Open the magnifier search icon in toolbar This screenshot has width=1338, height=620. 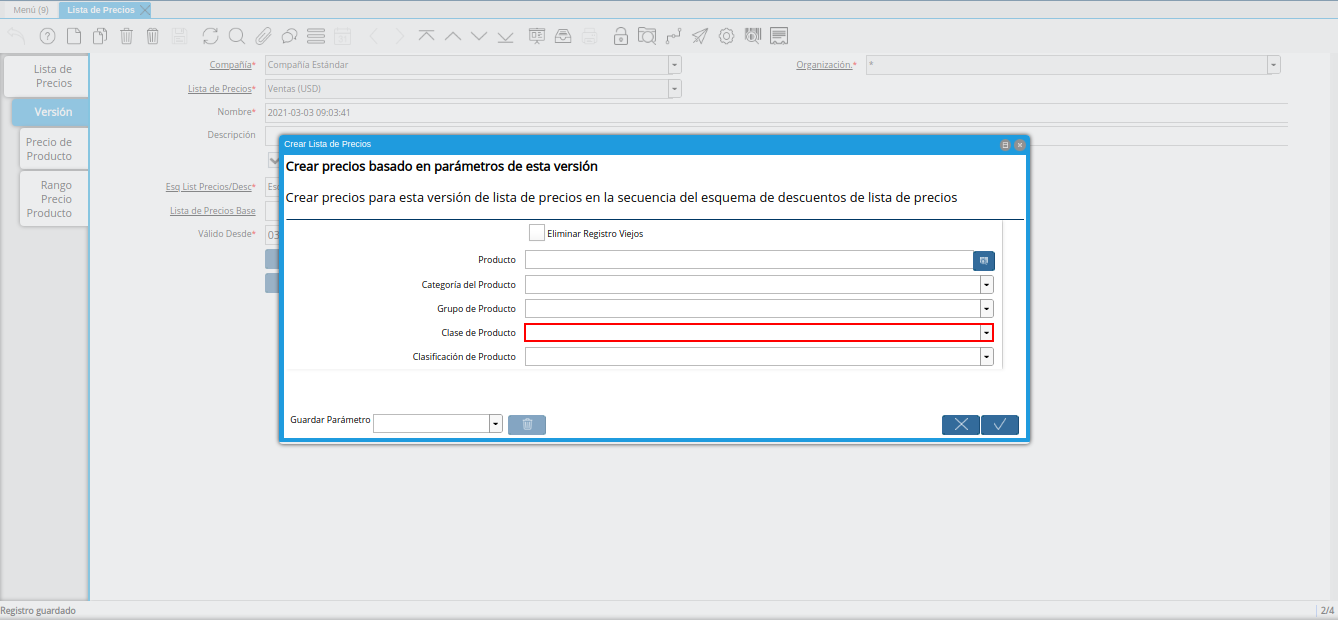(237, 37)
